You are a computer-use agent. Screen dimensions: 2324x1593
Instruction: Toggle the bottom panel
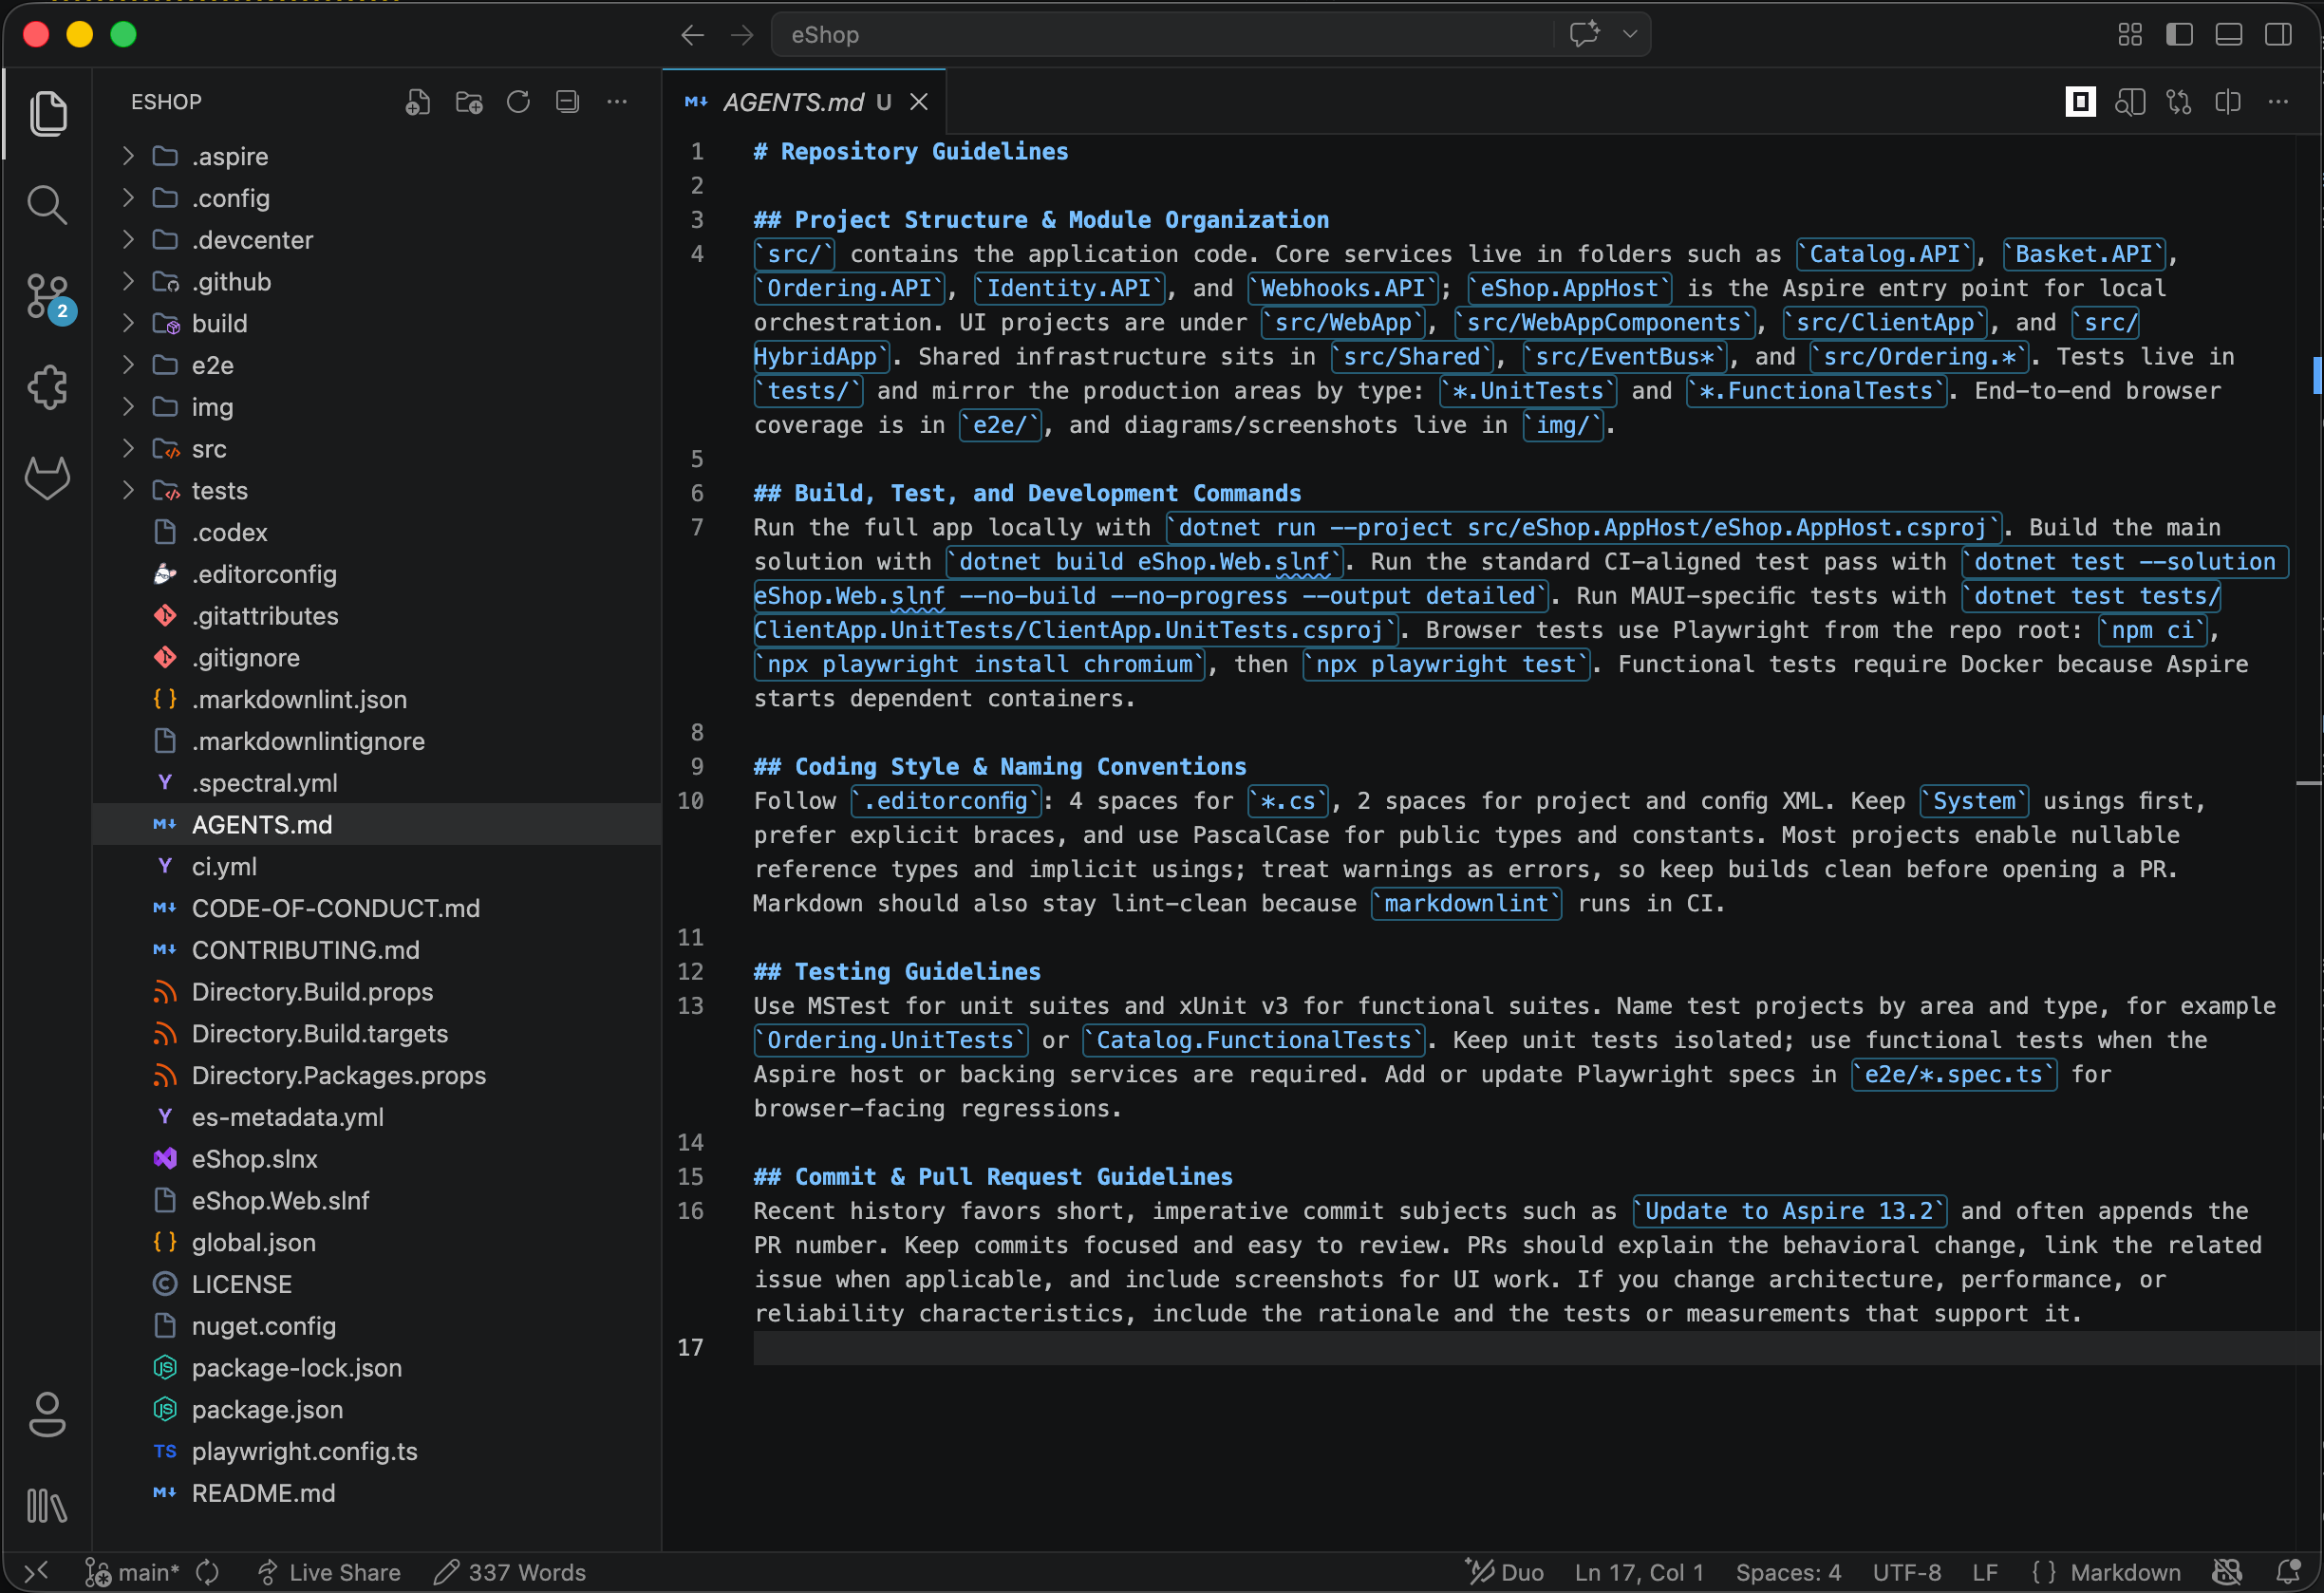click(x=2229, y=35)
